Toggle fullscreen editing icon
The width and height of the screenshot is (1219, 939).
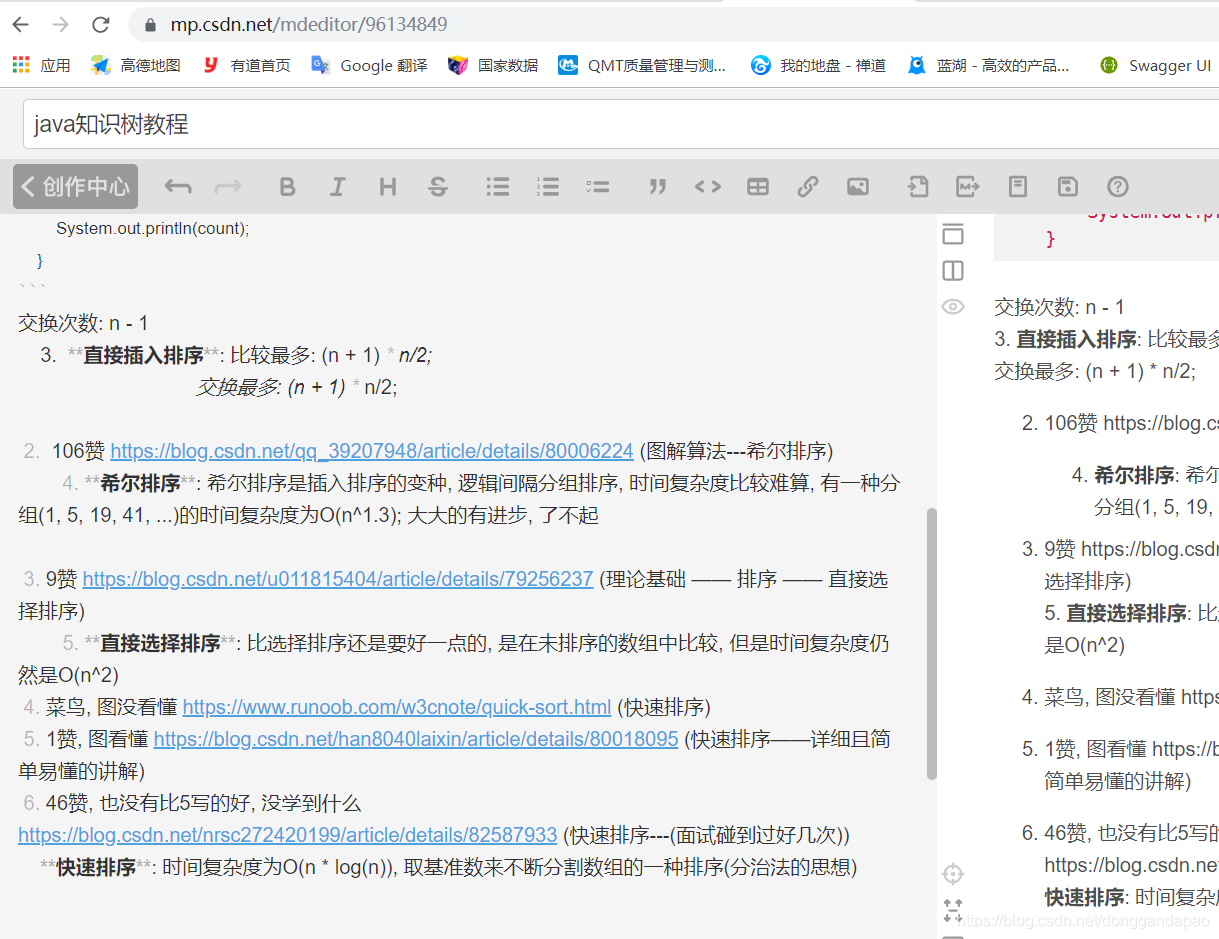tap(953, 909)
